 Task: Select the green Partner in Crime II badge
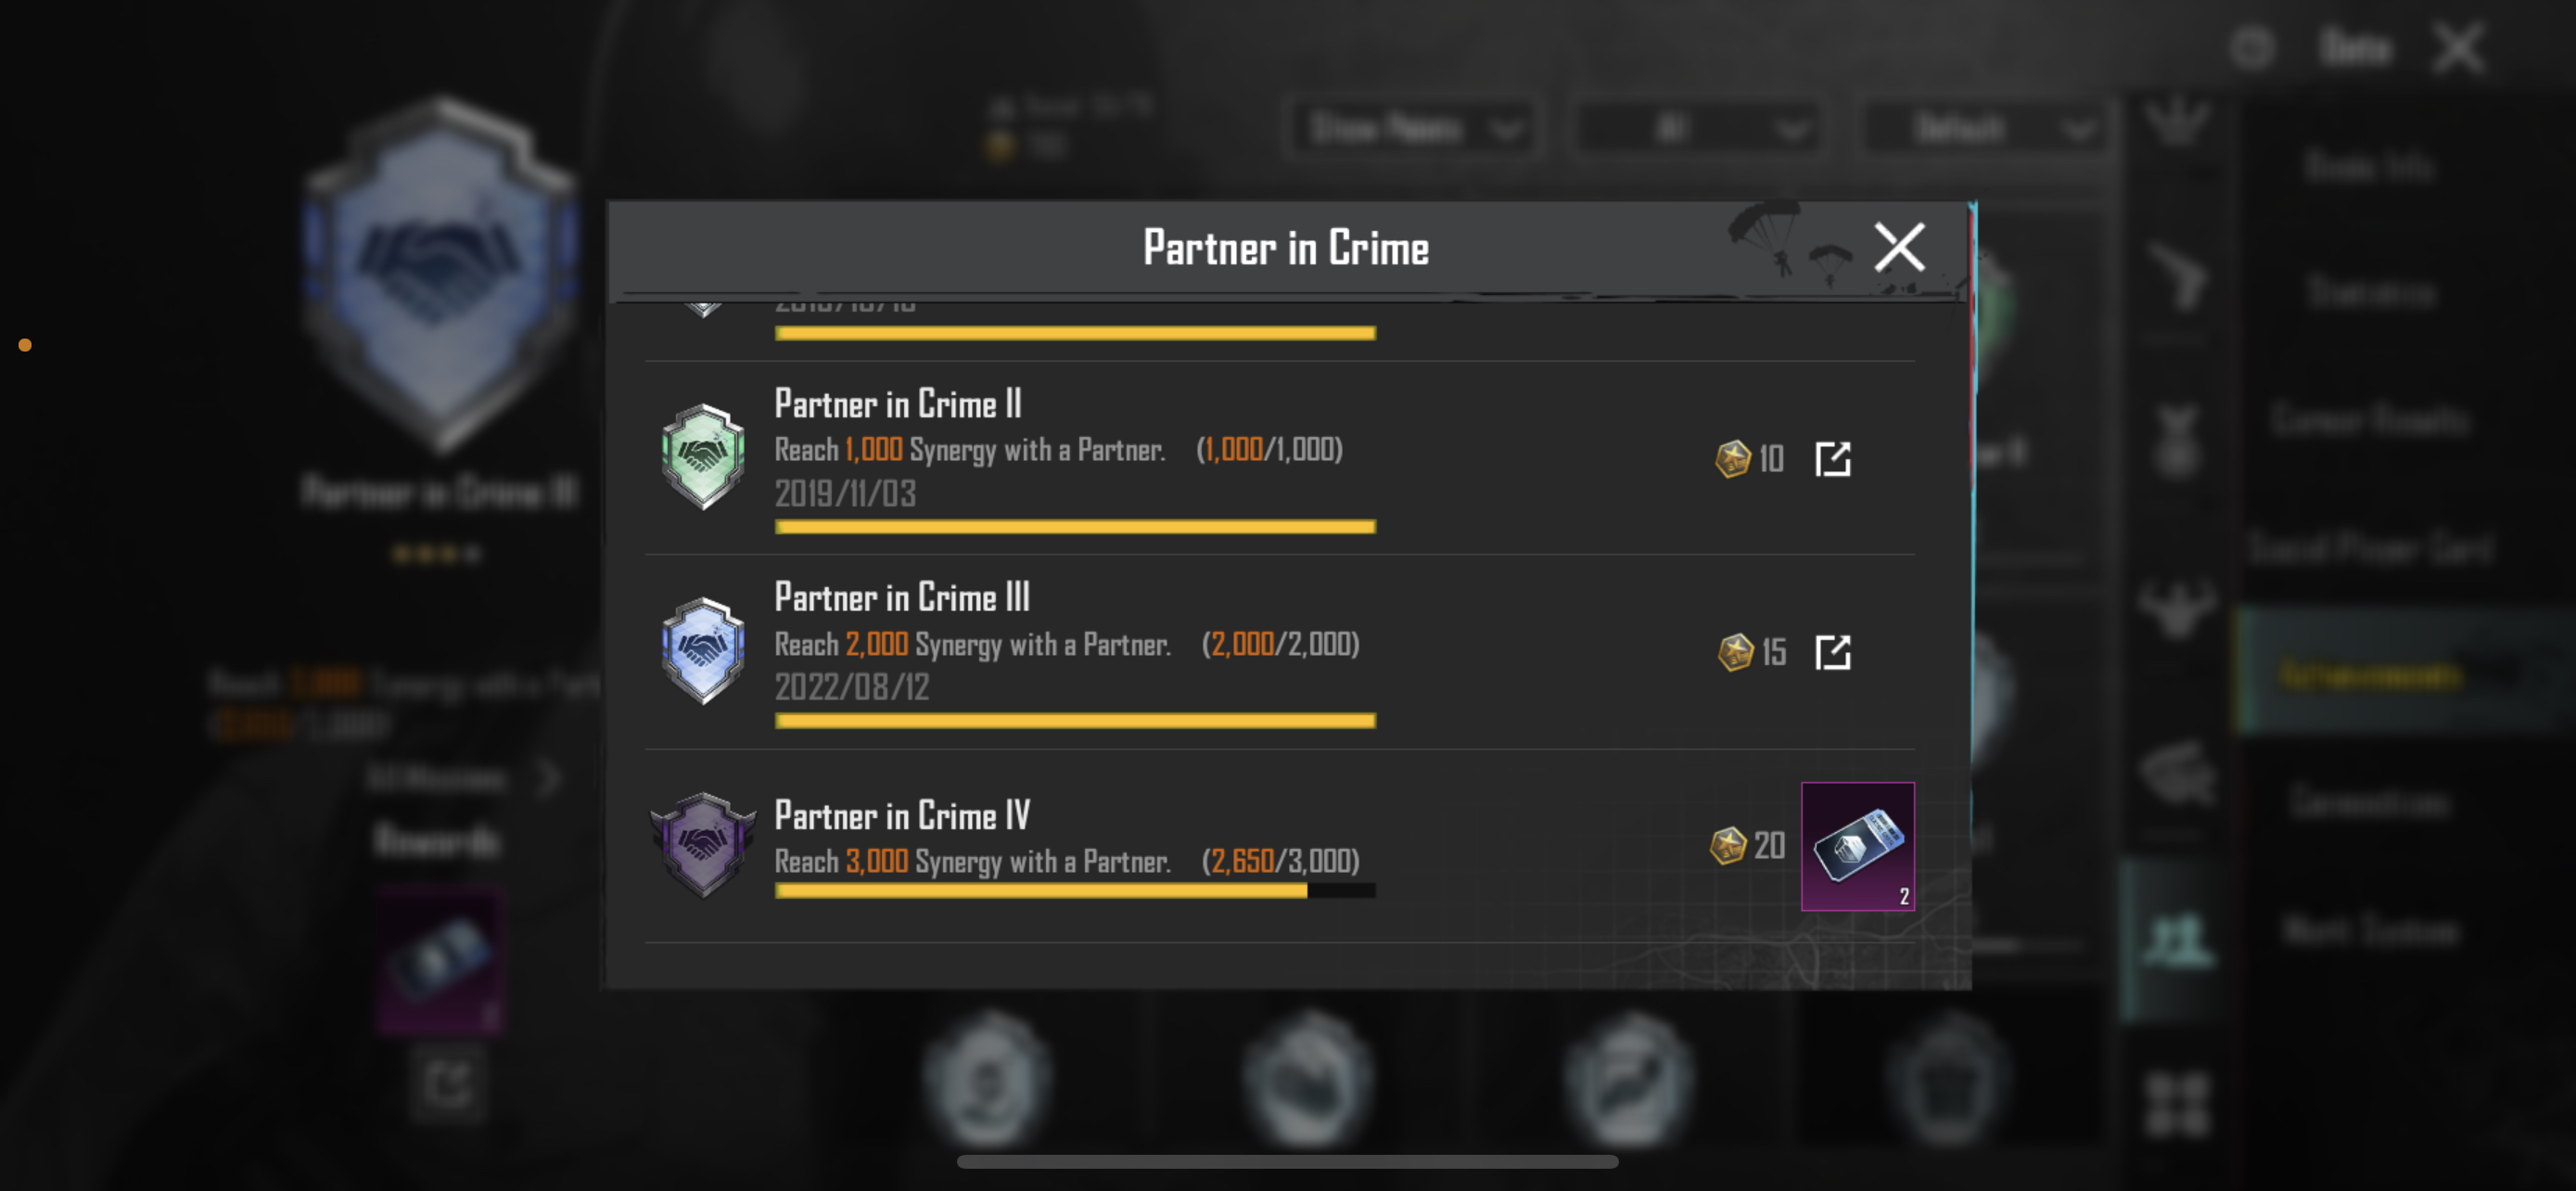[702, 457]
